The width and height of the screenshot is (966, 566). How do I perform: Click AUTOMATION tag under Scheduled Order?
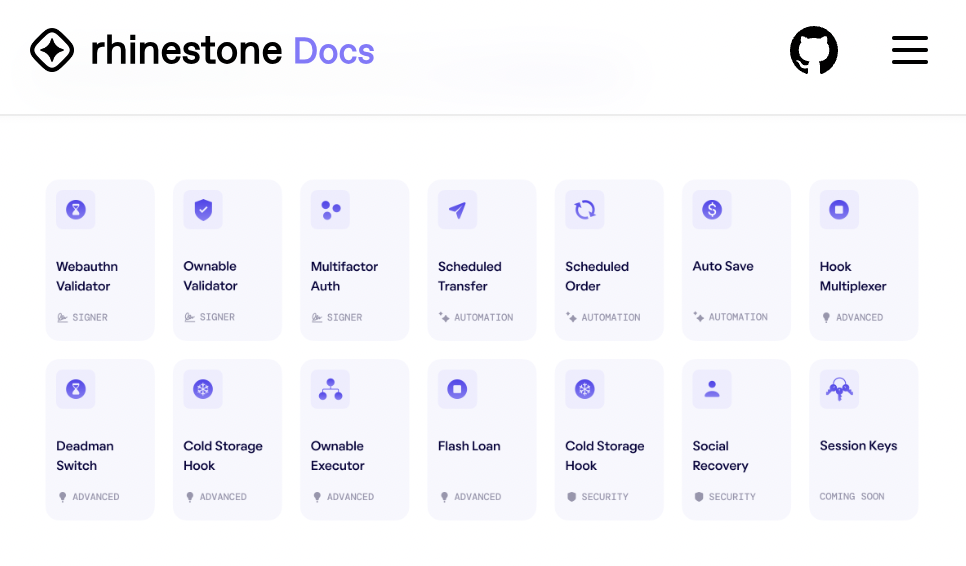[603, 318]
